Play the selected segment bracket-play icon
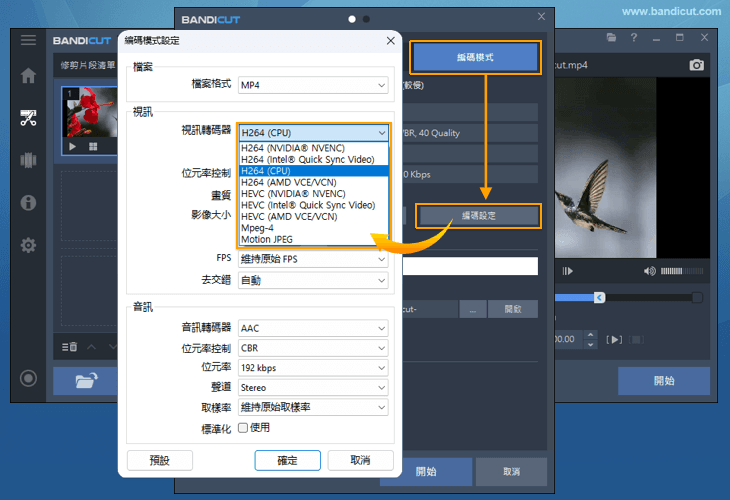Image resolution: width=730 pixels, height=500 pixels. (x=614, y=339)
